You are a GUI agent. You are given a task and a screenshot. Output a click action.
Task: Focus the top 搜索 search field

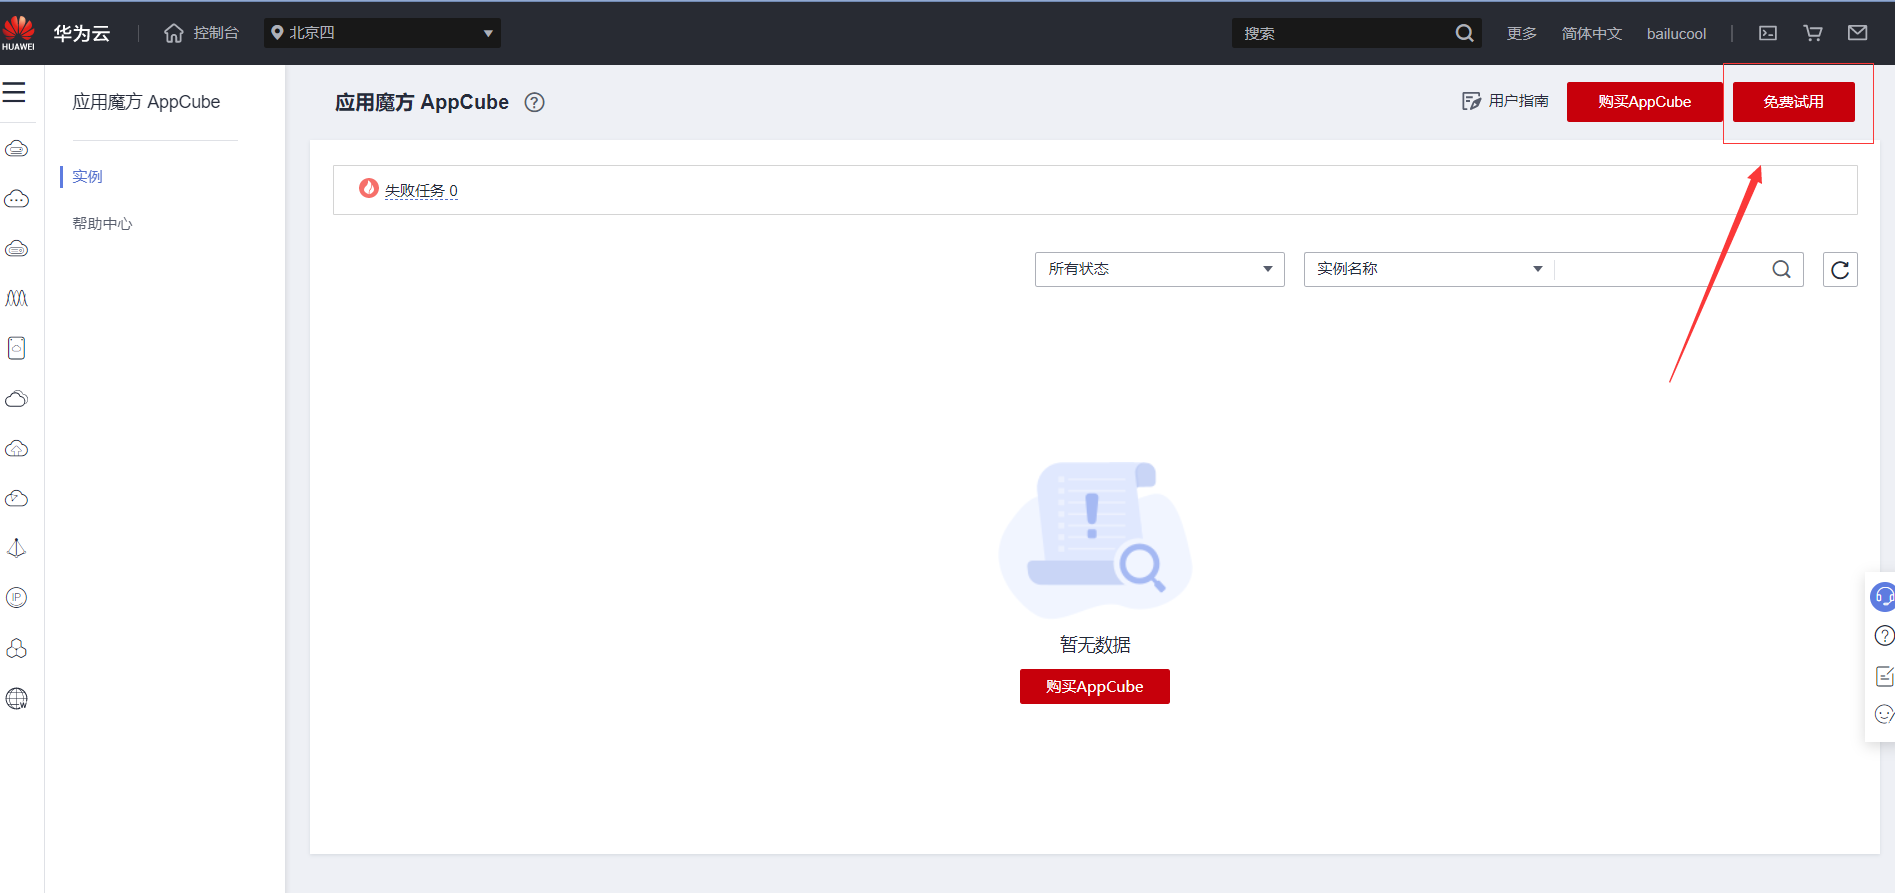click(x=1343, y=33)
